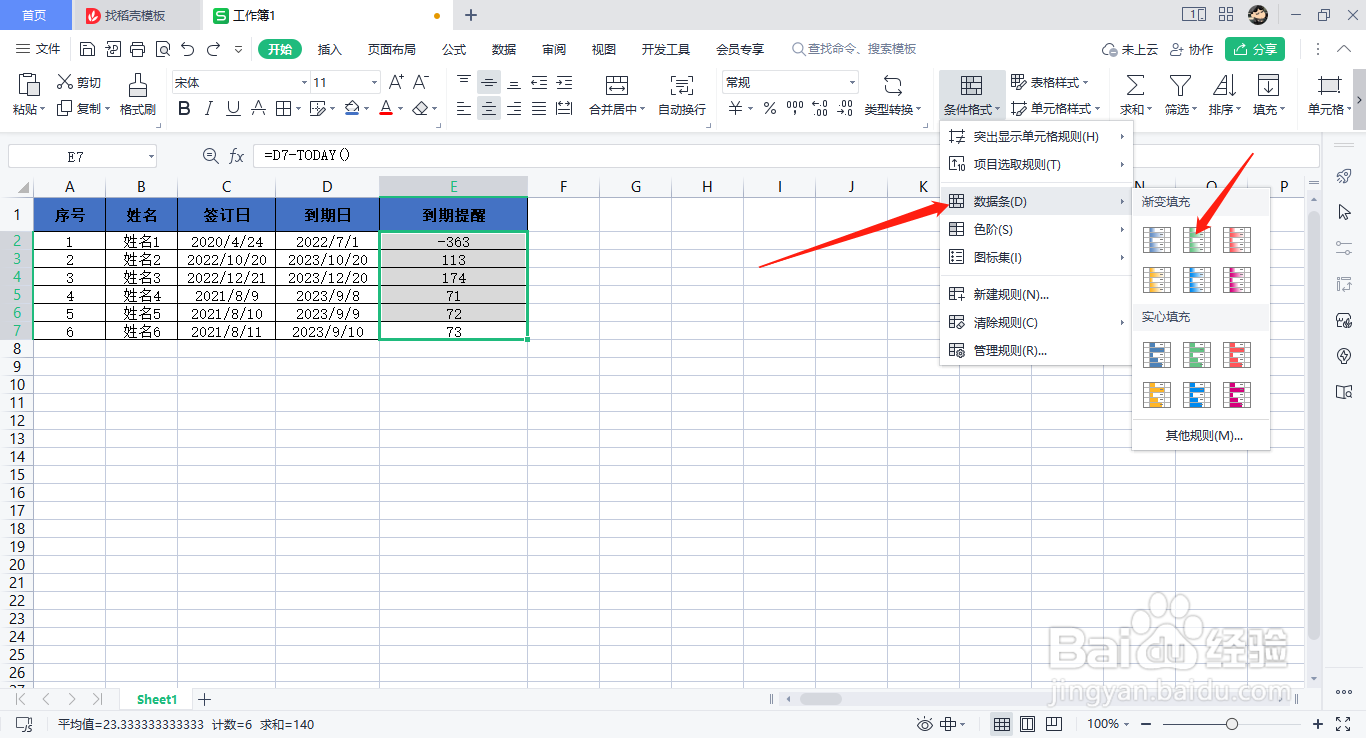Screen dimensions: 1366x738
Task: Click the percent style icon
Action: point(769,108)
